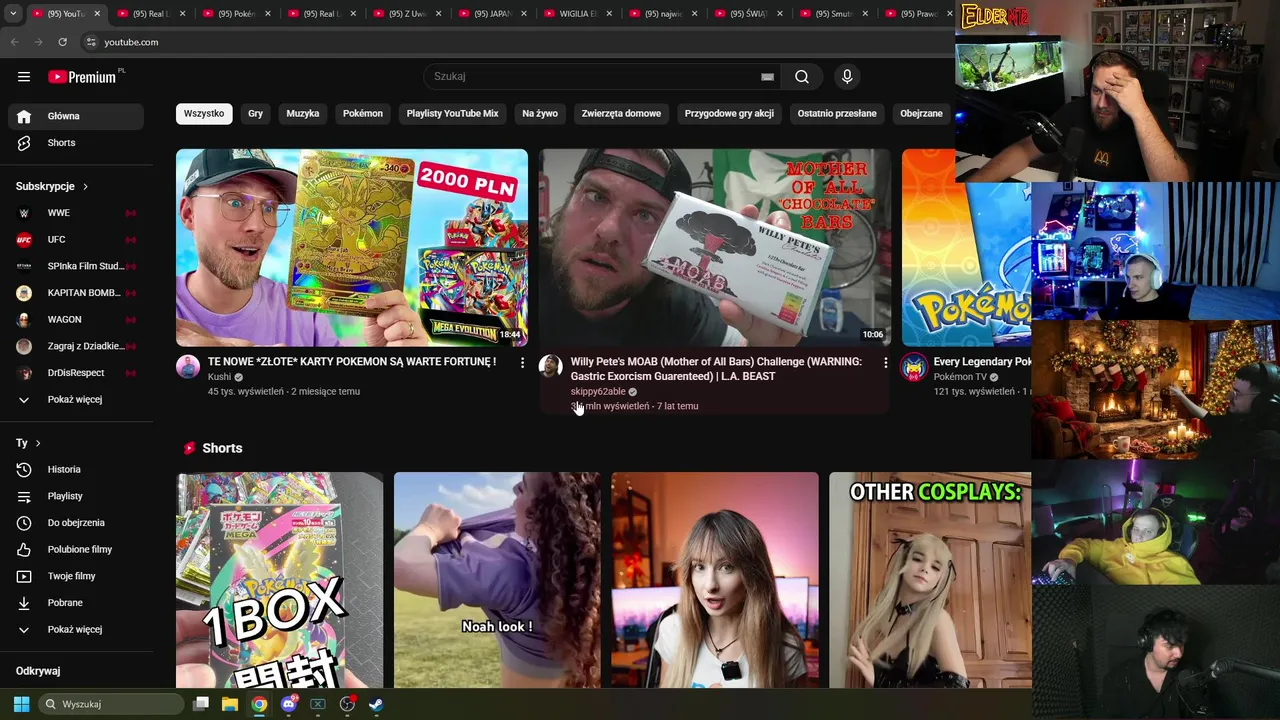Start voice search with microphone icon
The image size is (1280, 720).
pos(847,77)
